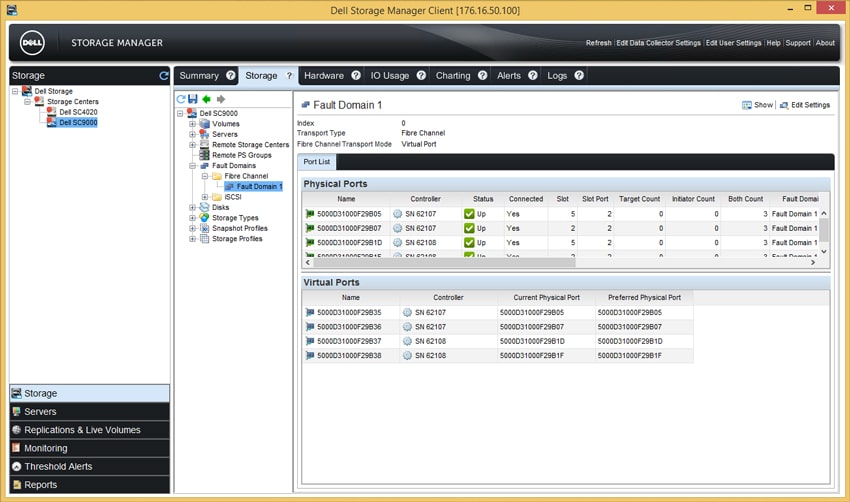The image size is (850, 502).
Task: Click the Physical Ports scroll right arrow
Action: (813, 262)
